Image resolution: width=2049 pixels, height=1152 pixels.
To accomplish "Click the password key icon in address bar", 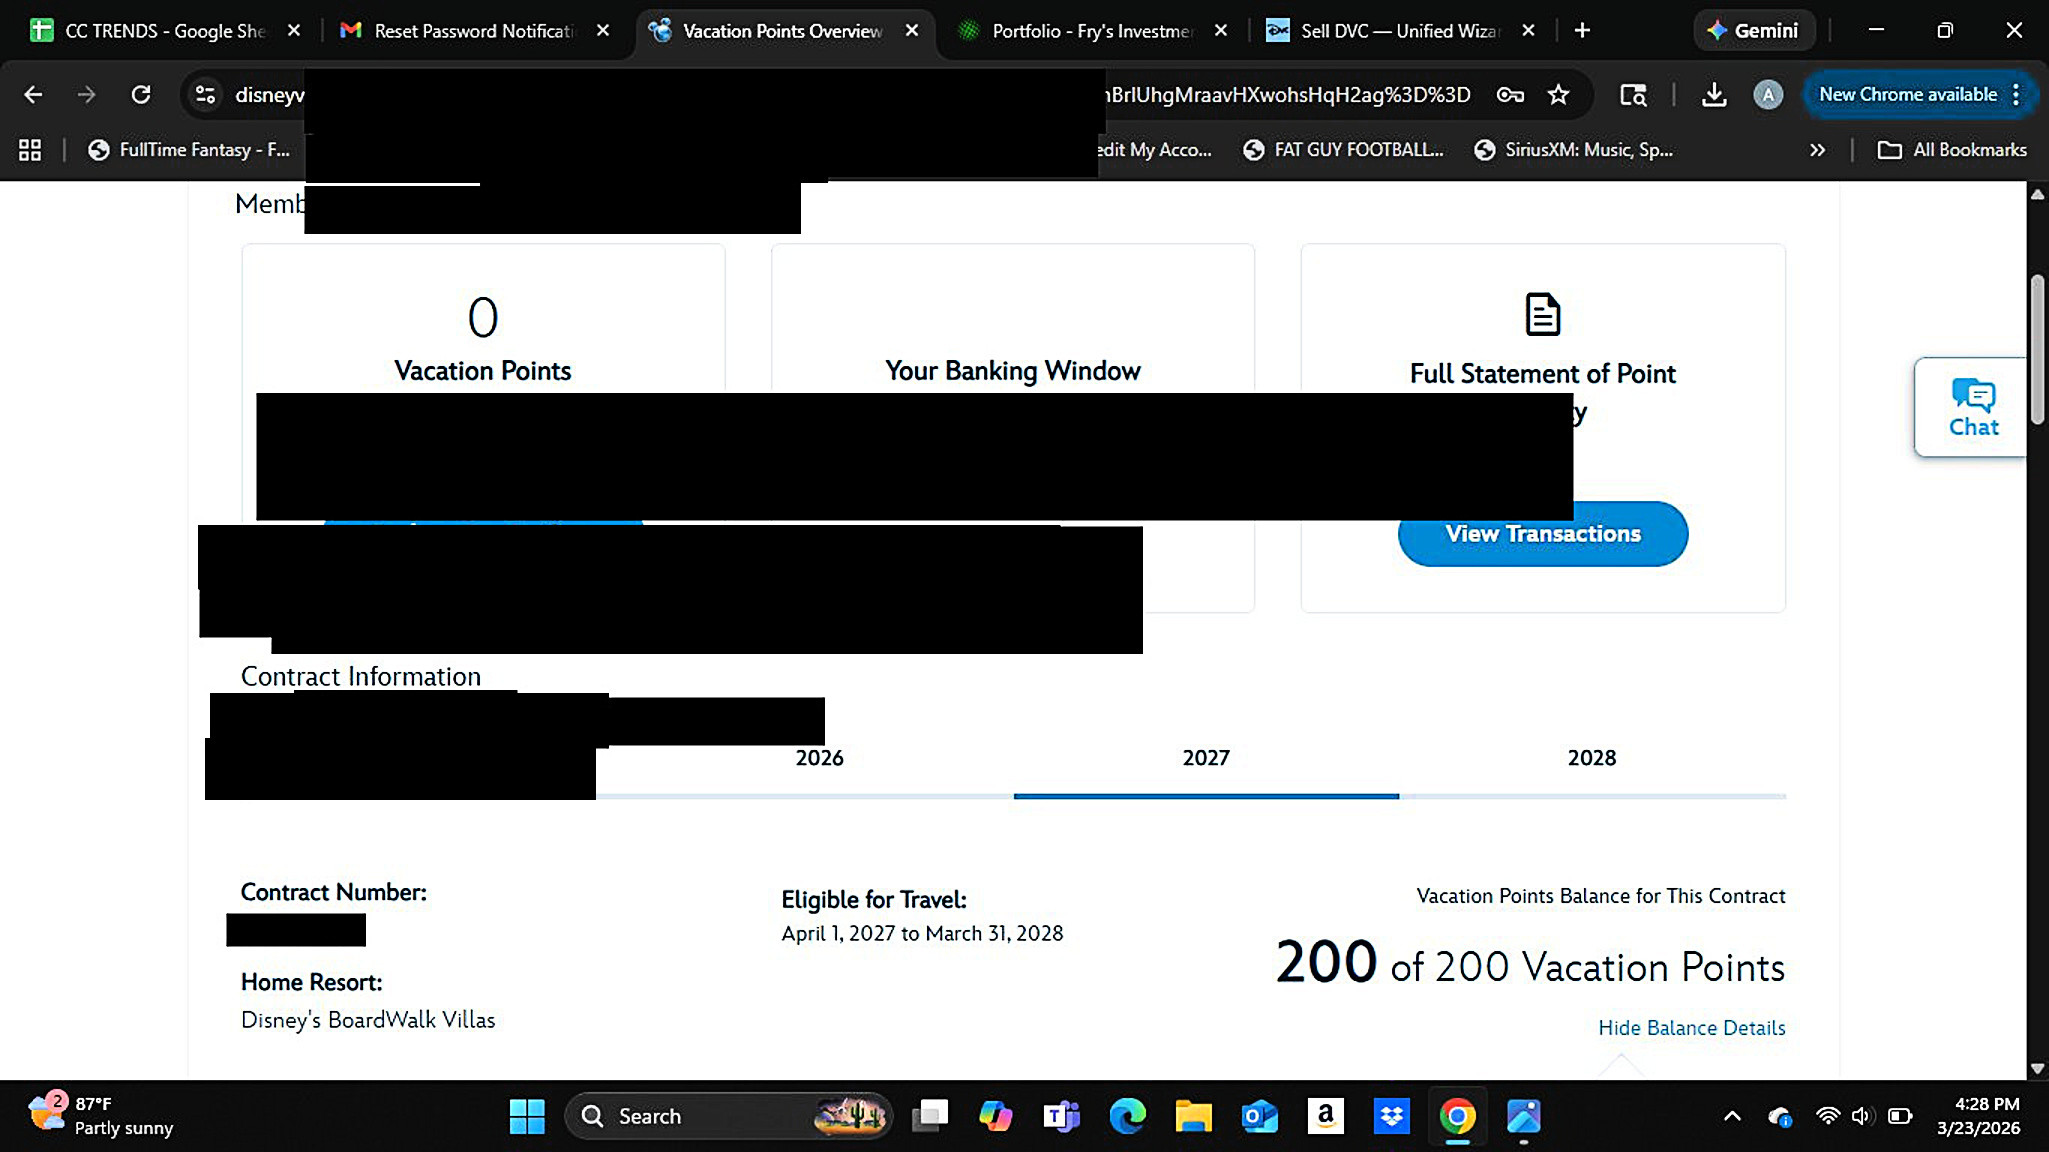I will tap(1509, 95).
